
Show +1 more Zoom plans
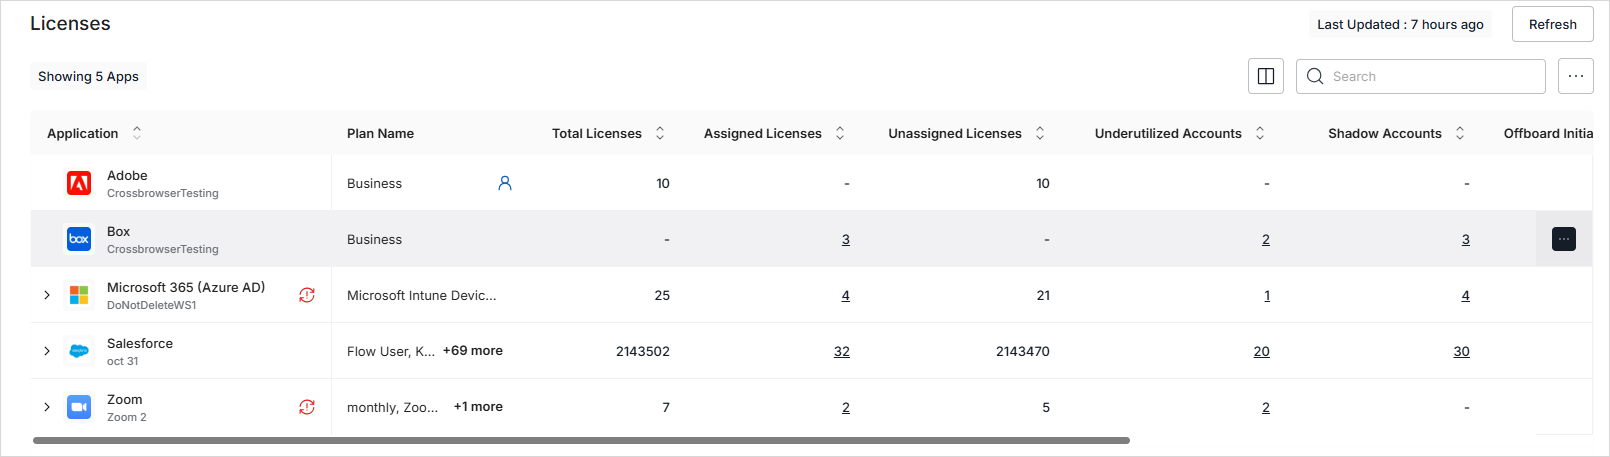[478, 407]
